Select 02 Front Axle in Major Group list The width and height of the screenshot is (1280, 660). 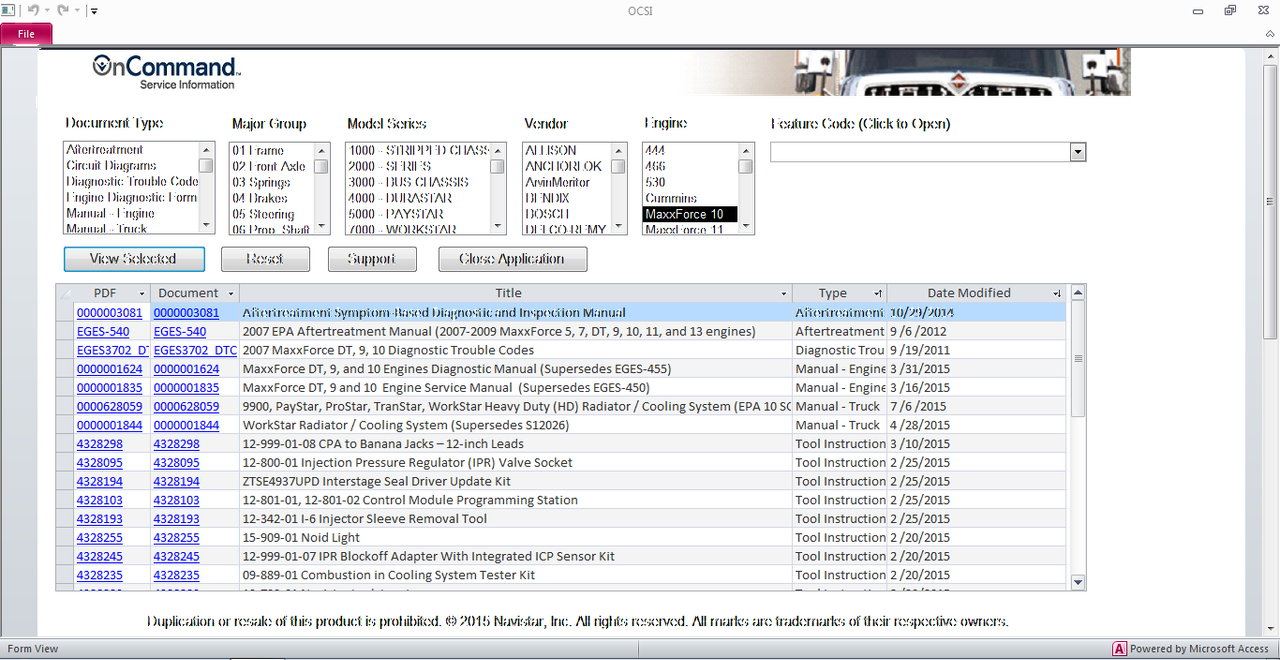(269, 166)
